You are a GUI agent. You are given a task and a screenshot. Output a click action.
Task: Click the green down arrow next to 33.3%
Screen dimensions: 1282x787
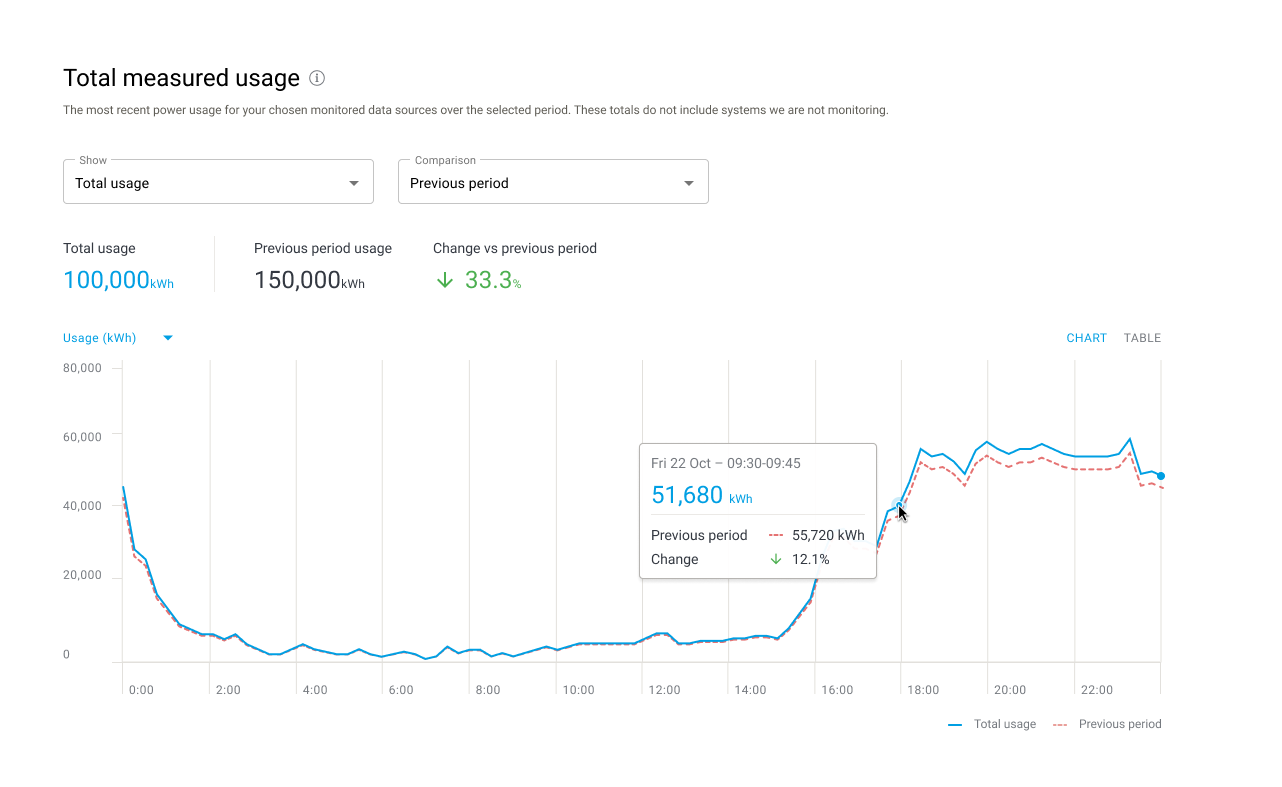coord(445,281)
